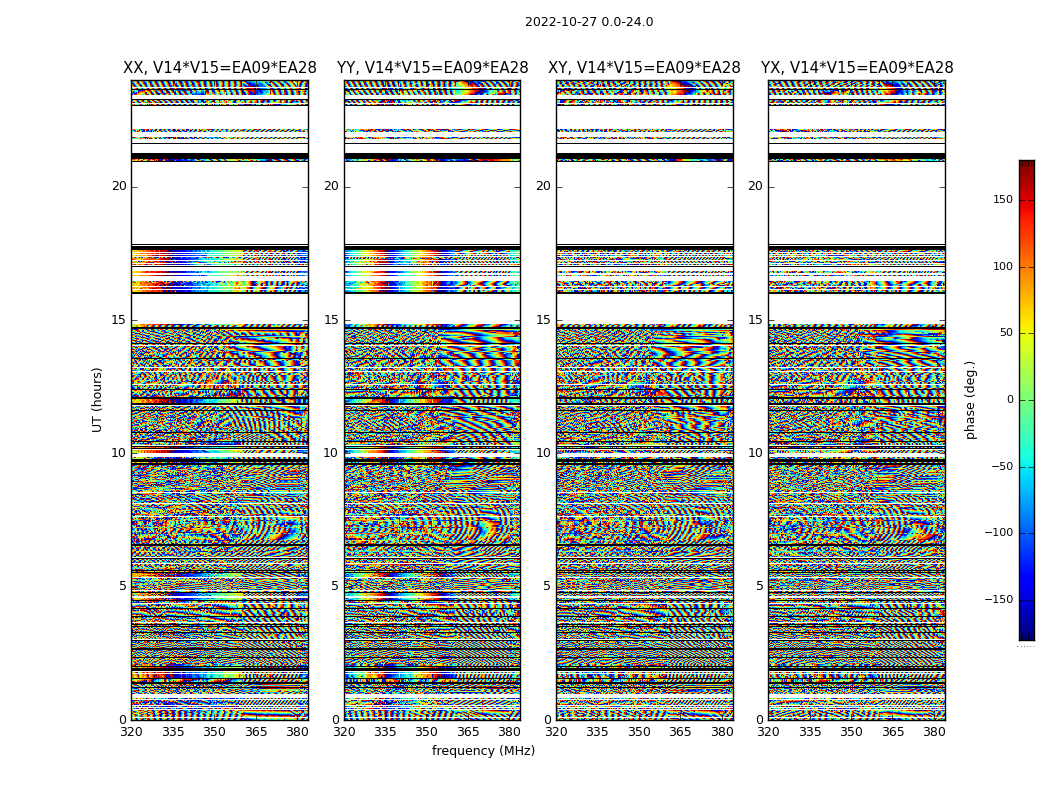This screenshot has height=800, width=1050.
Task: Click the '5' UT hour tick of XY panel
Action: (x=547, y=586)
